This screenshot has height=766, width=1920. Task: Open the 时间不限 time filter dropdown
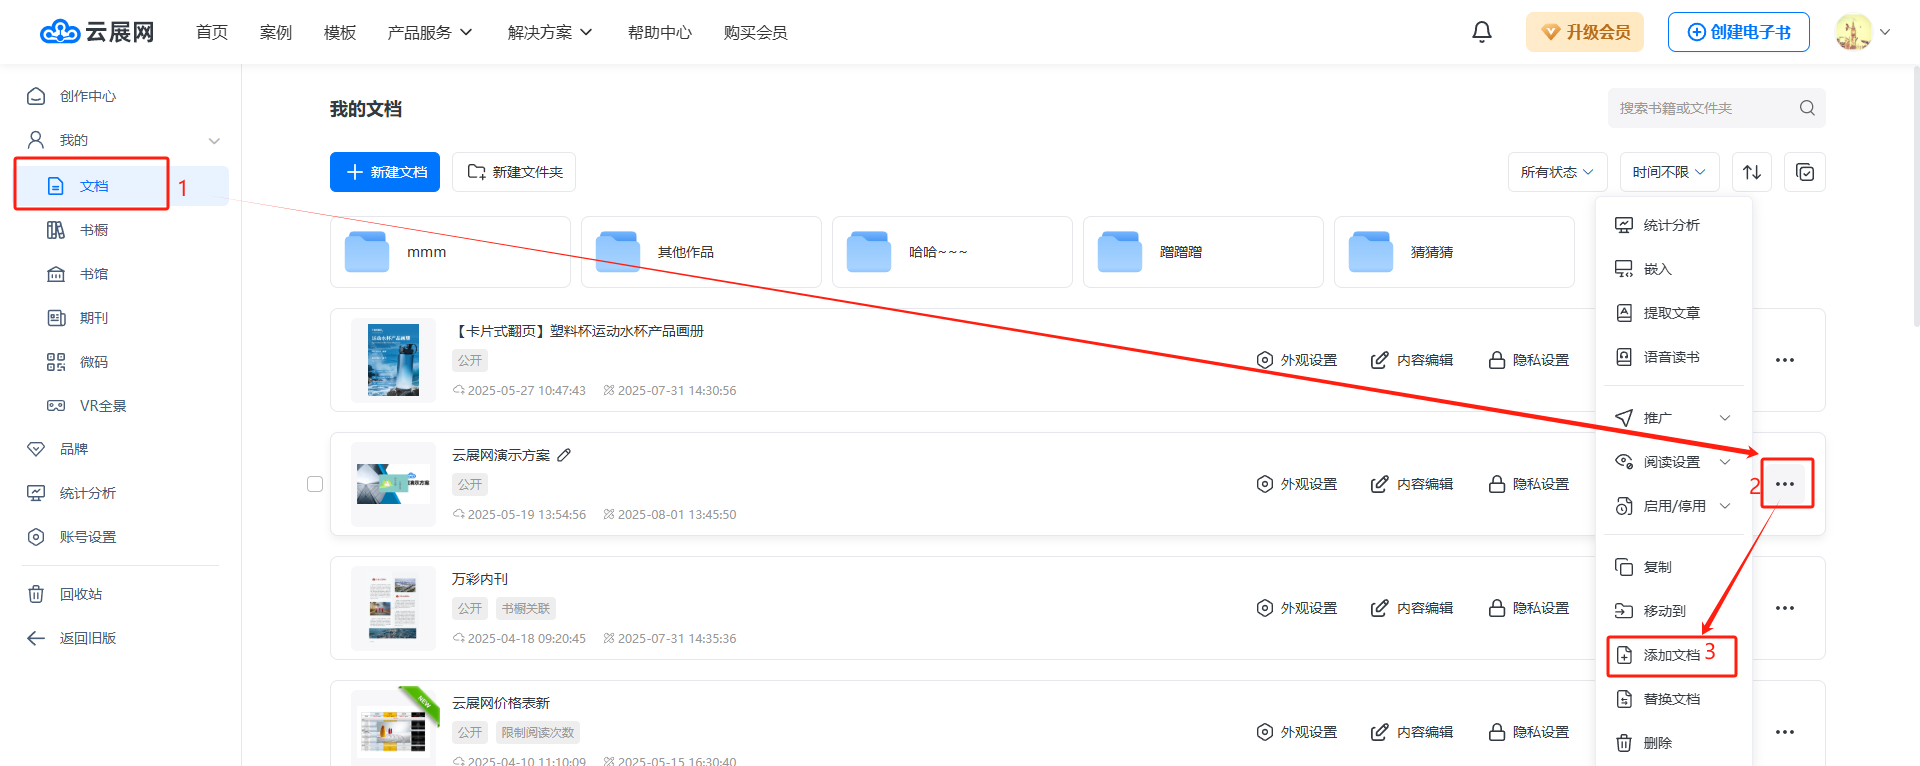1669,172
